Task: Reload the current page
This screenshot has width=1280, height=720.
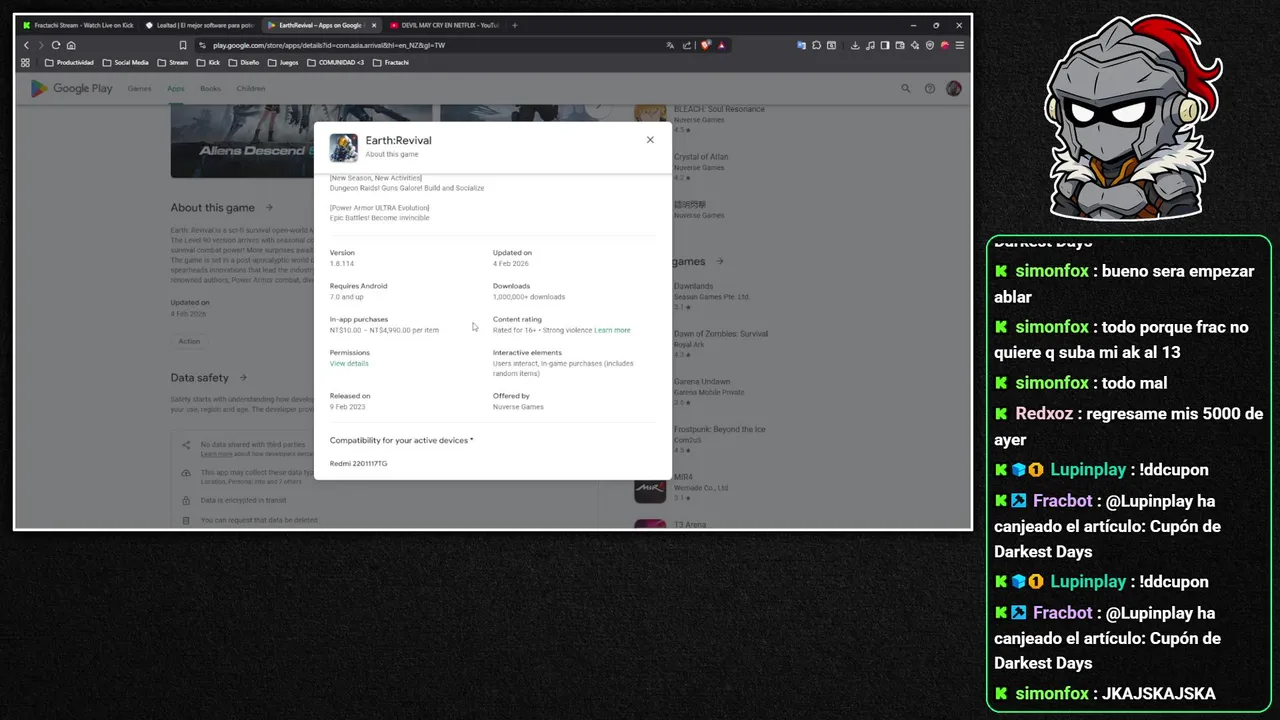Action: (56, 45)
